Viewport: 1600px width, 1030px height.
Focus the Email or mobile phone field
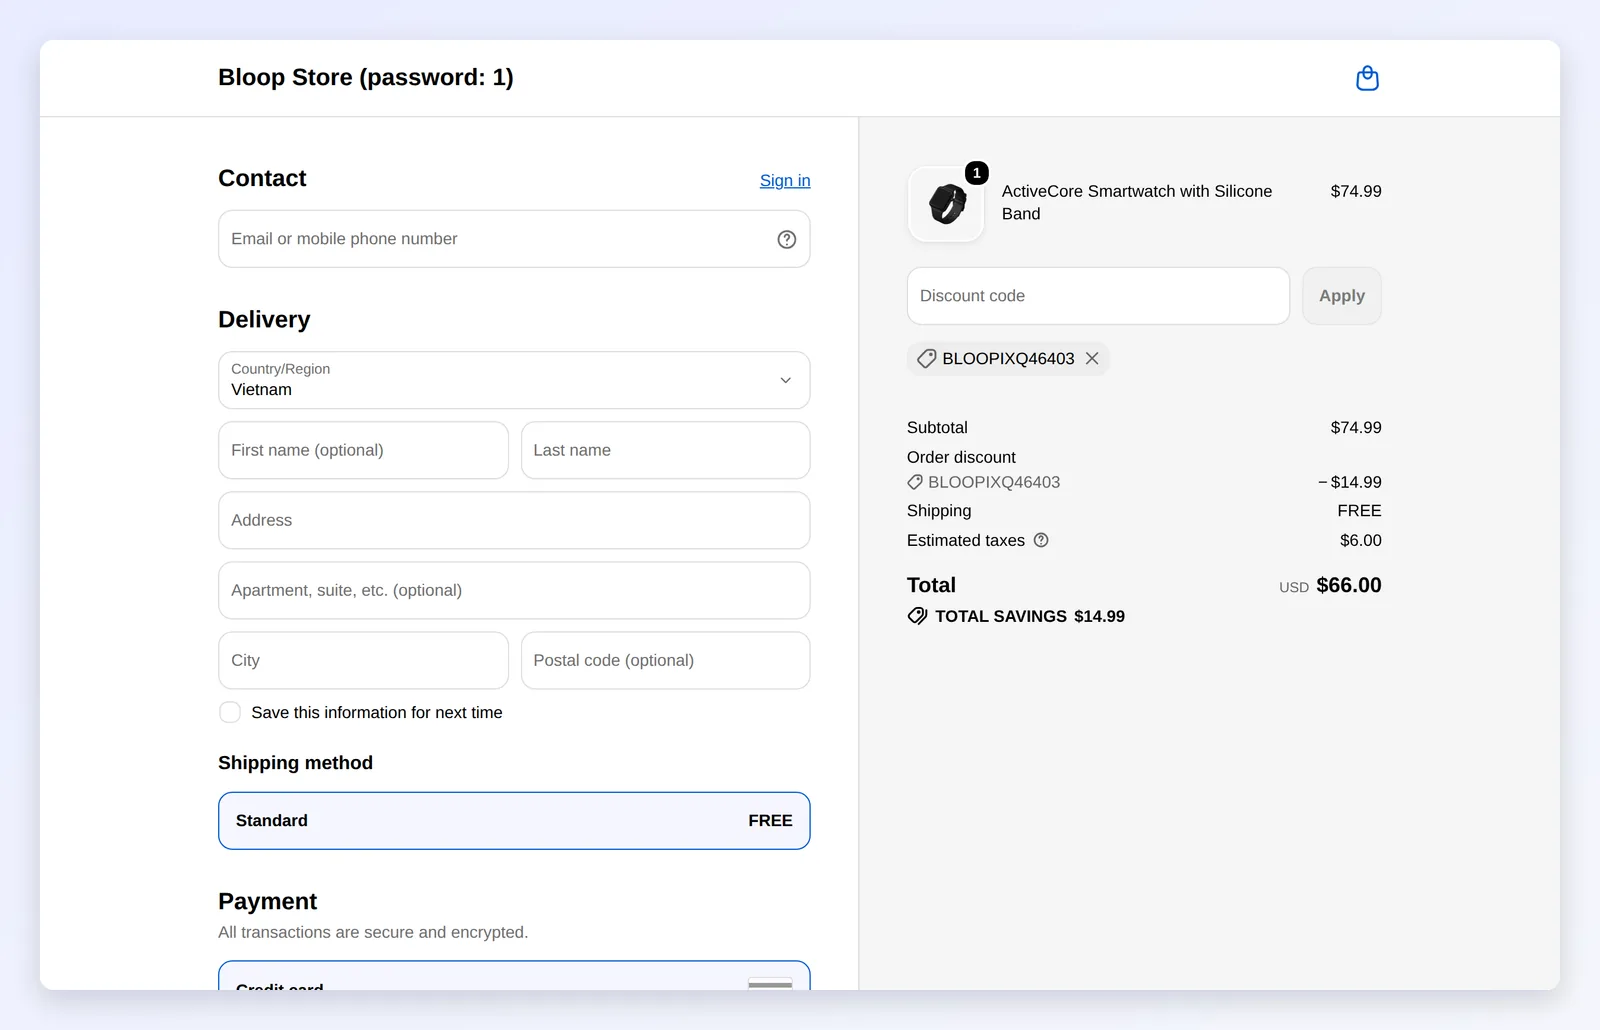[x=514, y=239]
